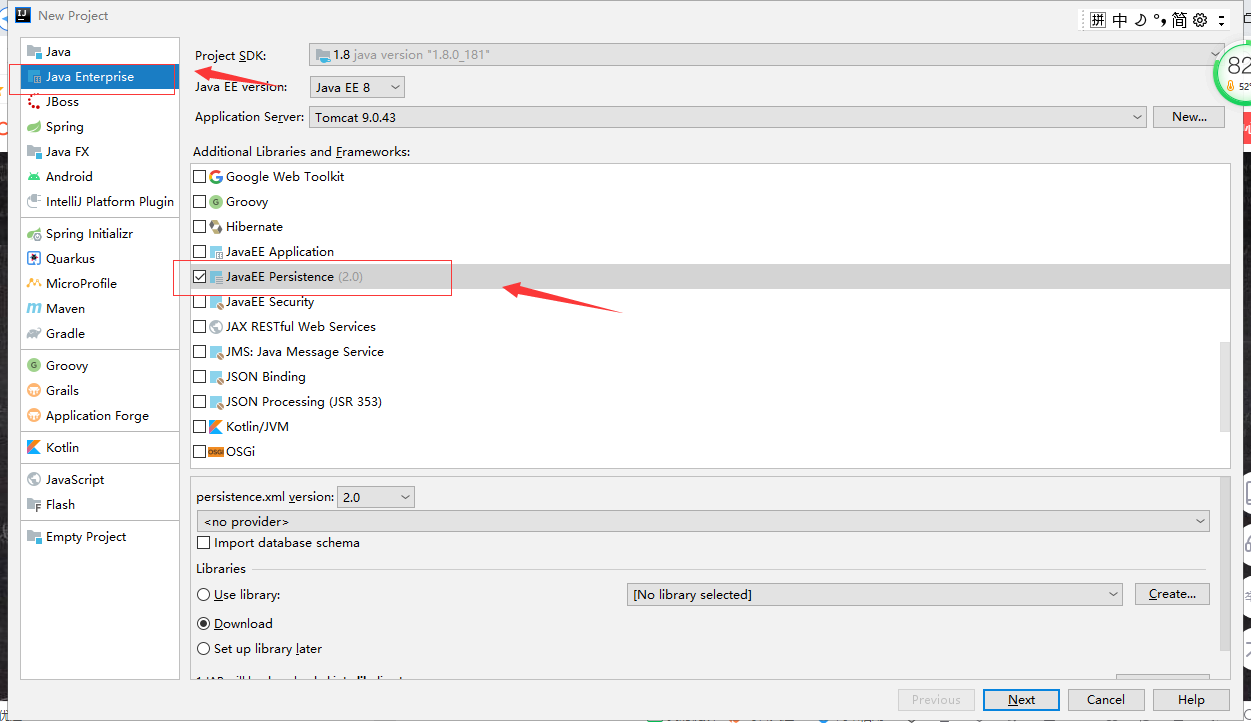Click the Next button
Viewport: 1251px width, 728px height.
1021,699
